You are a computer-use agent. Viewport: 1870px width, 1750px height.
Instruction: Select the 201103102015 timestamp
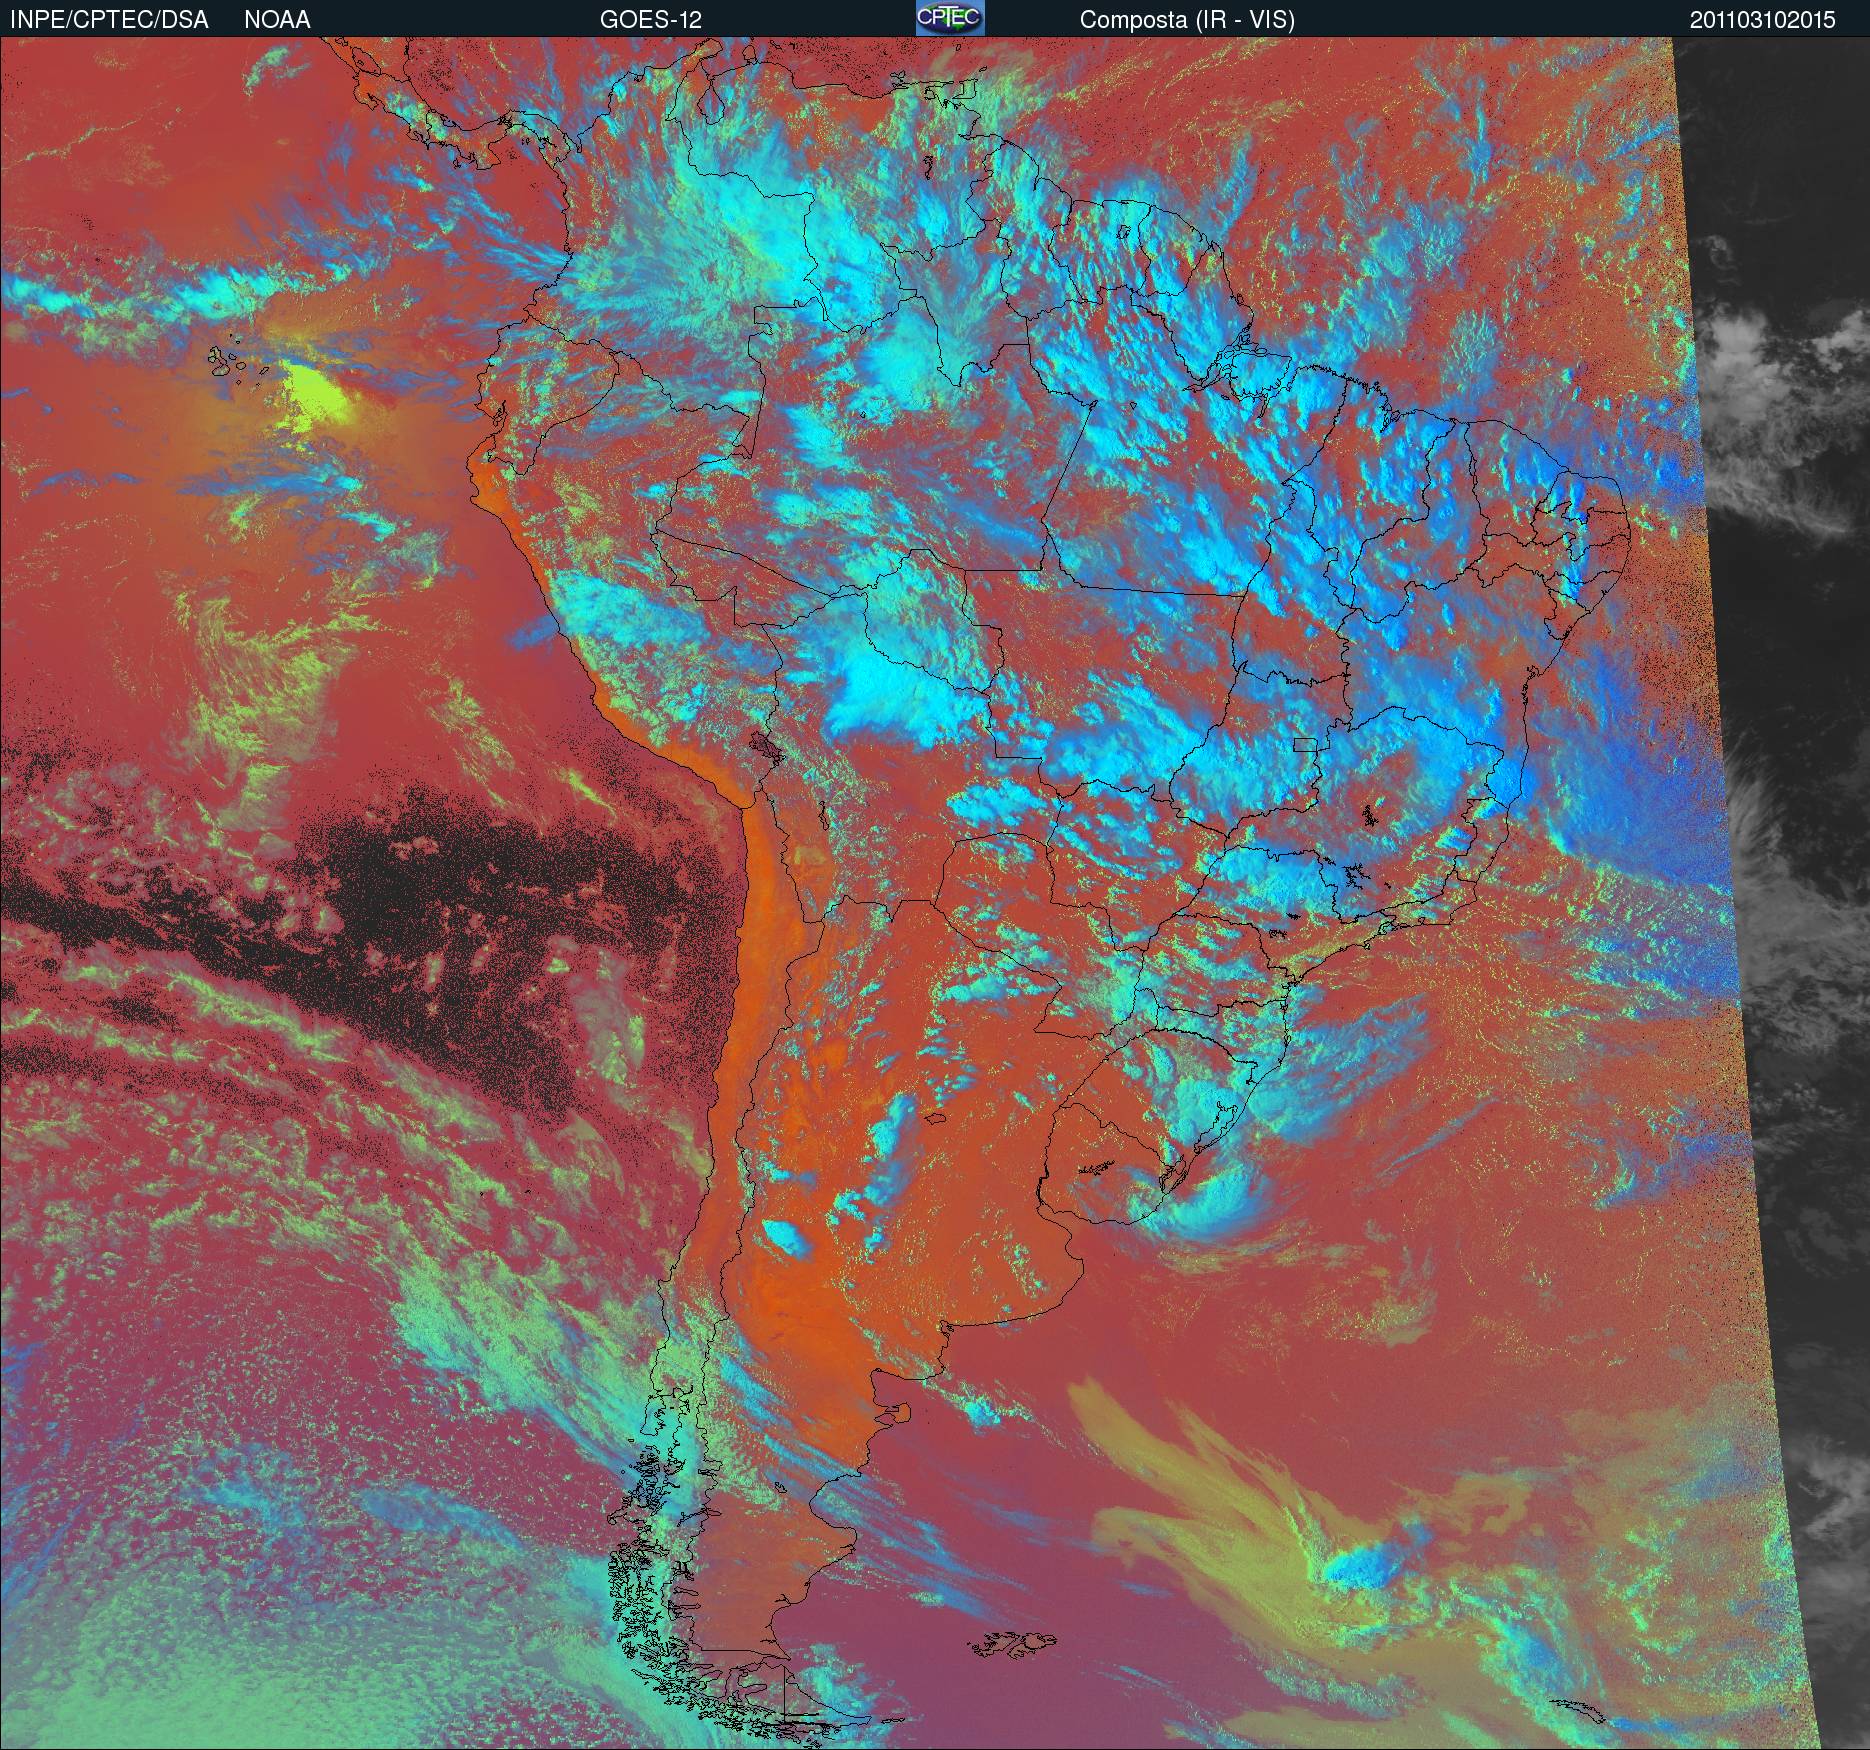click(x=1763, y=20)
